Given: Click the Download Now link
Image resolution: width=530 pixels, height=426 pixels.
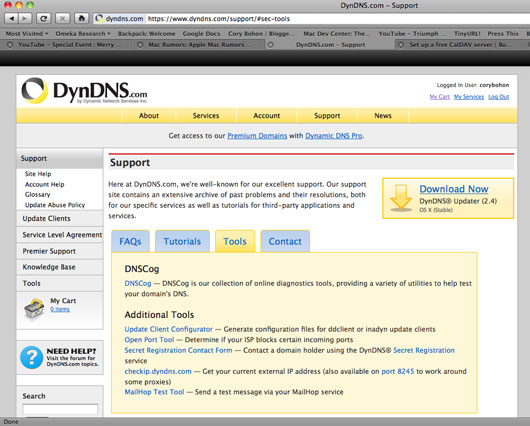Looking at the screenshot, I should click(x=454, y=189).
